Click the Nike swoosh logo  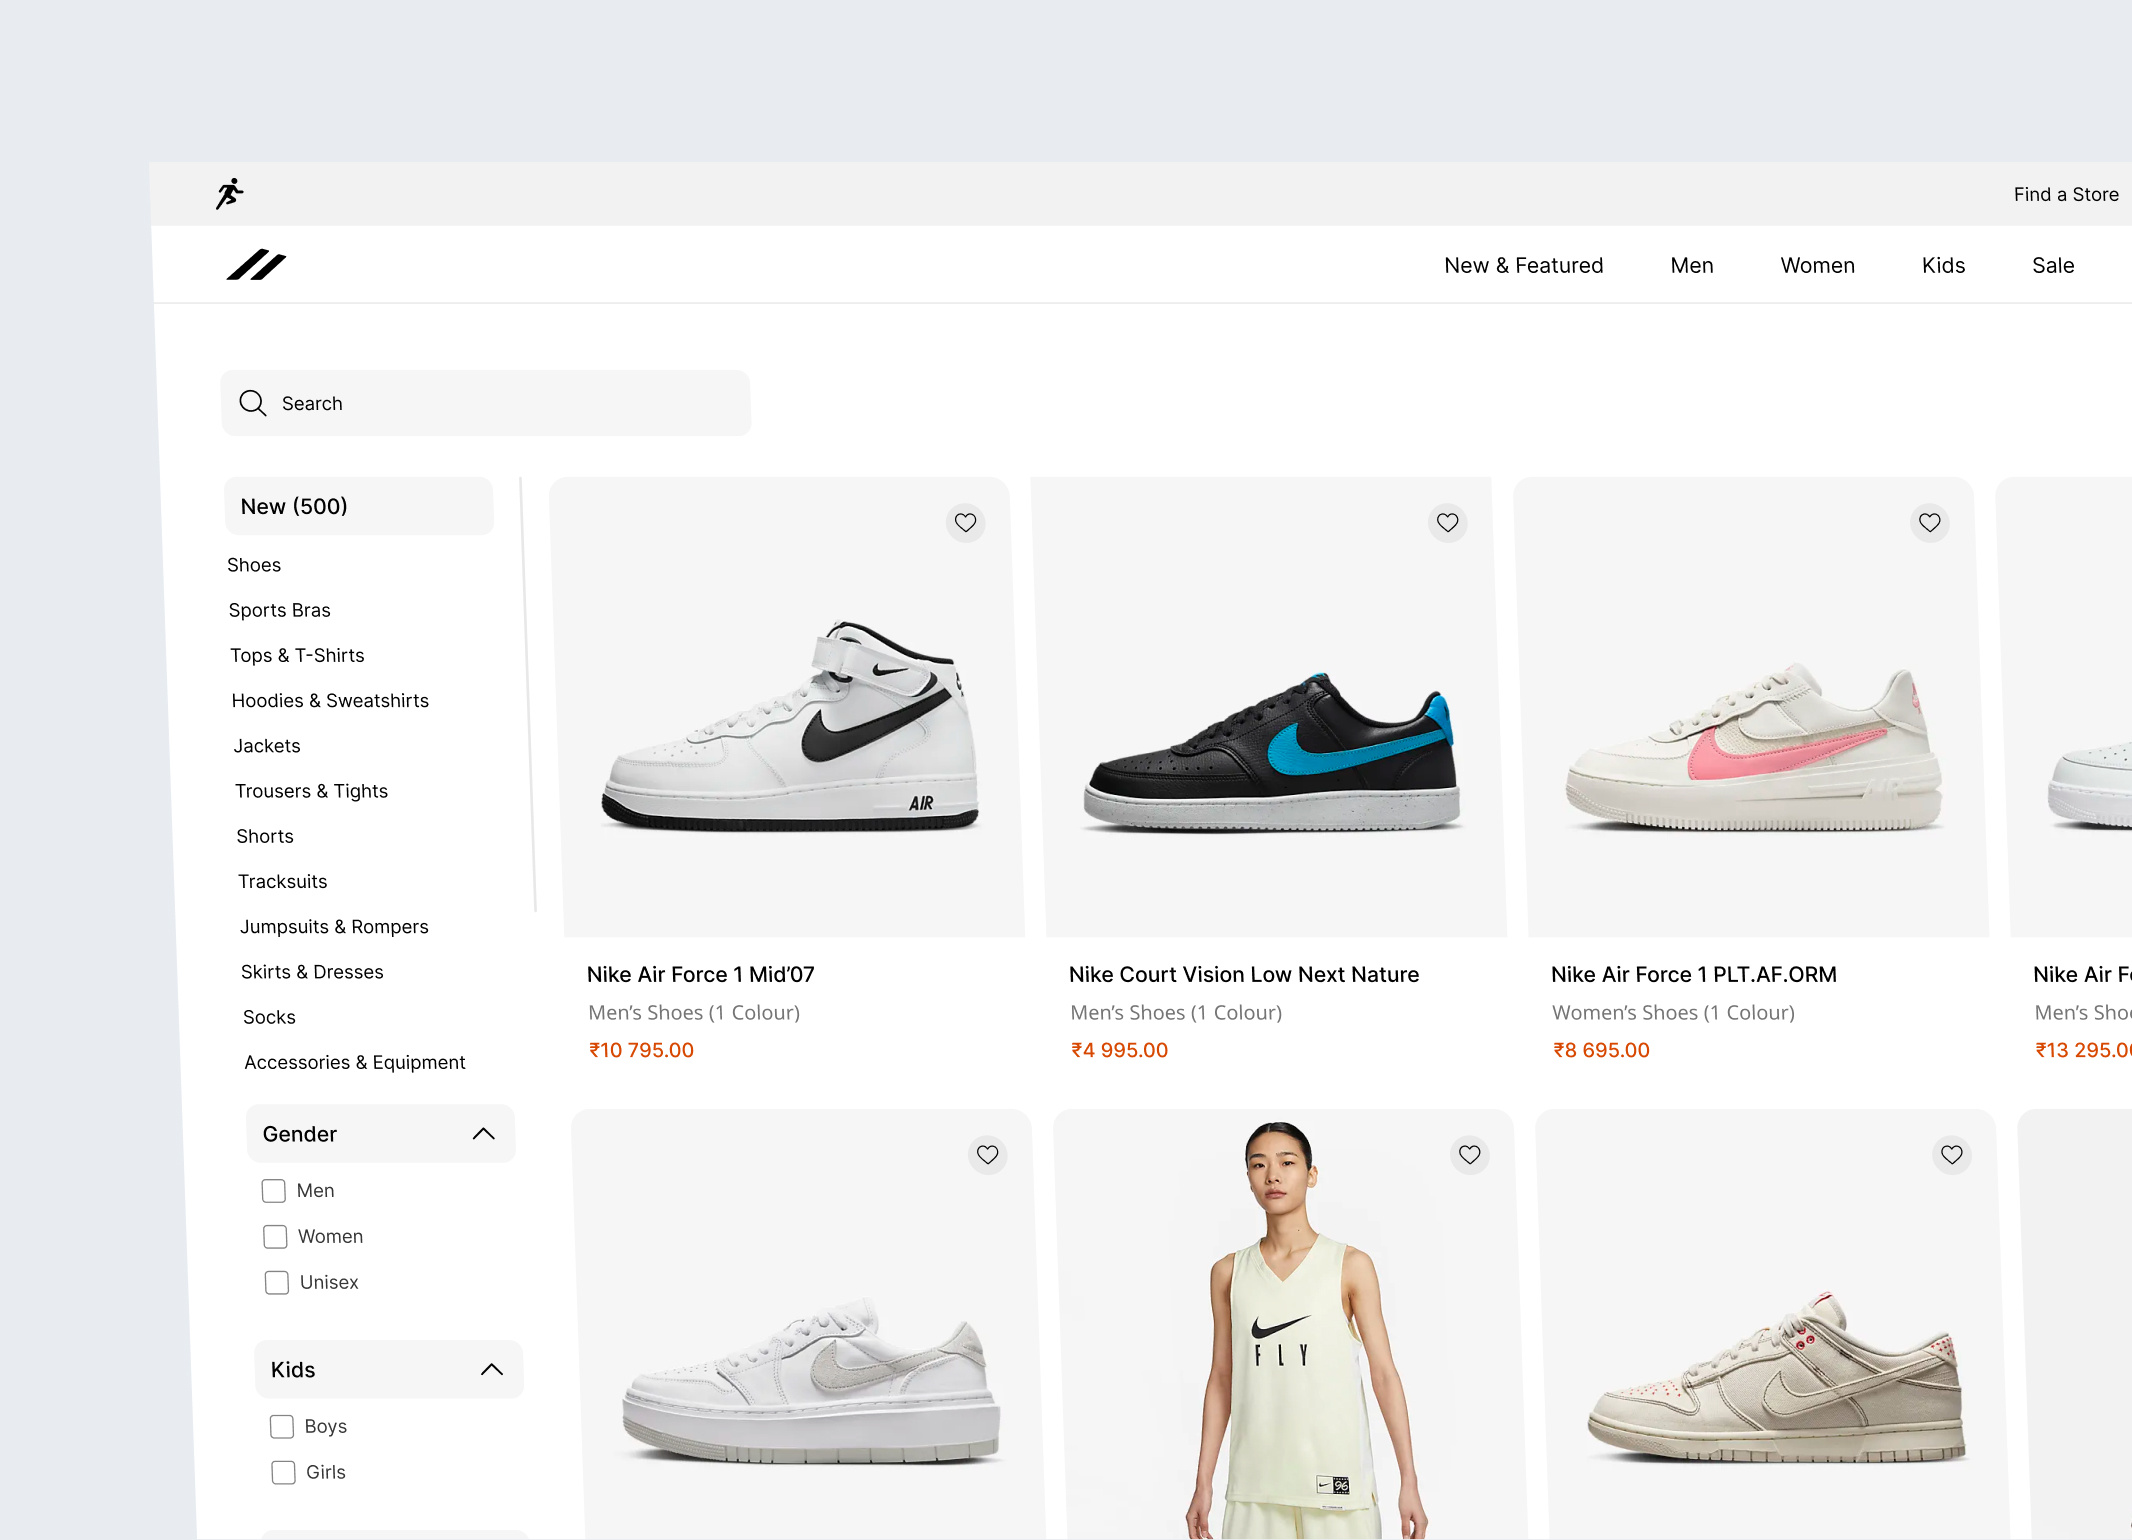[256, 265]
